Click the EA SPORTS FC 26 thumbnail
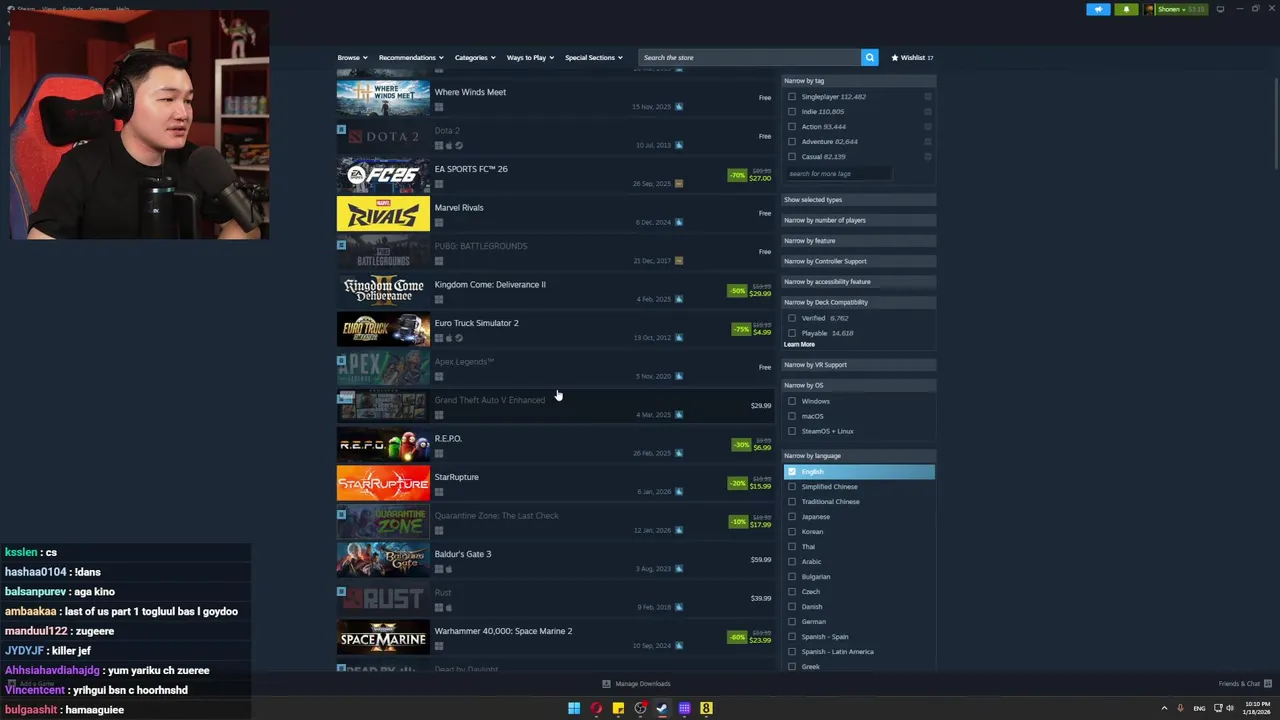Image resolution: width=1280 pixels, height=720 pixels. tap(383, 175)
